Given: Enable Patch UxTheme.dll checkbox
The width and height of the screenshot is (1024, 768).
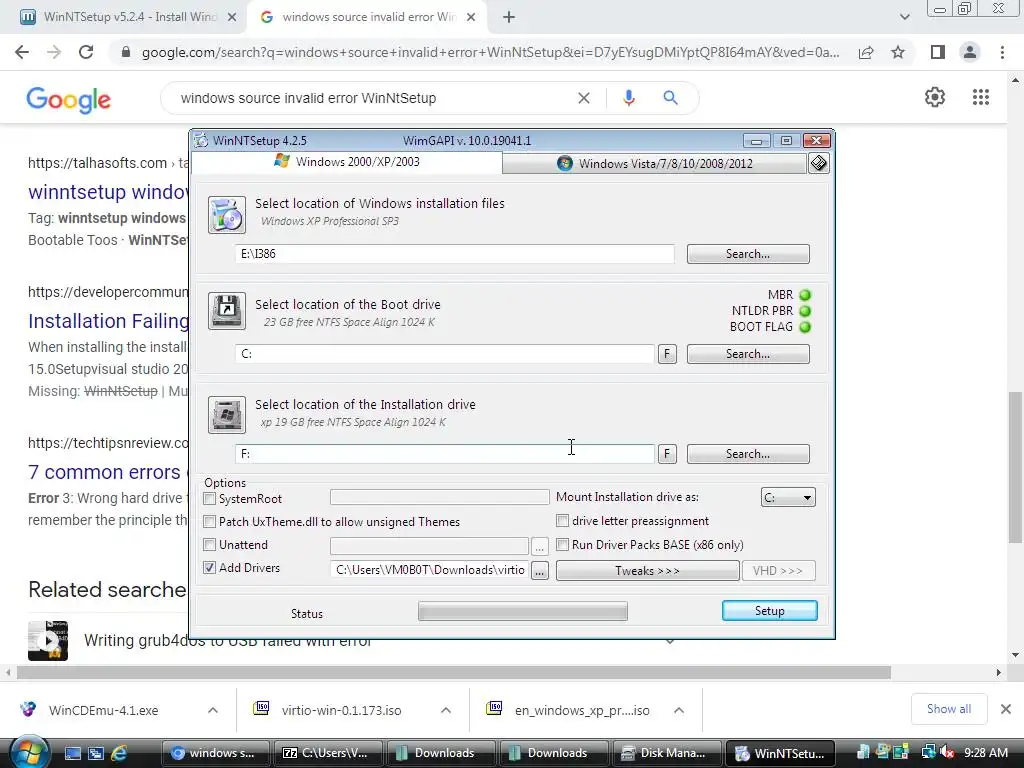Looking at the screenshot, I should click(210, 522).
